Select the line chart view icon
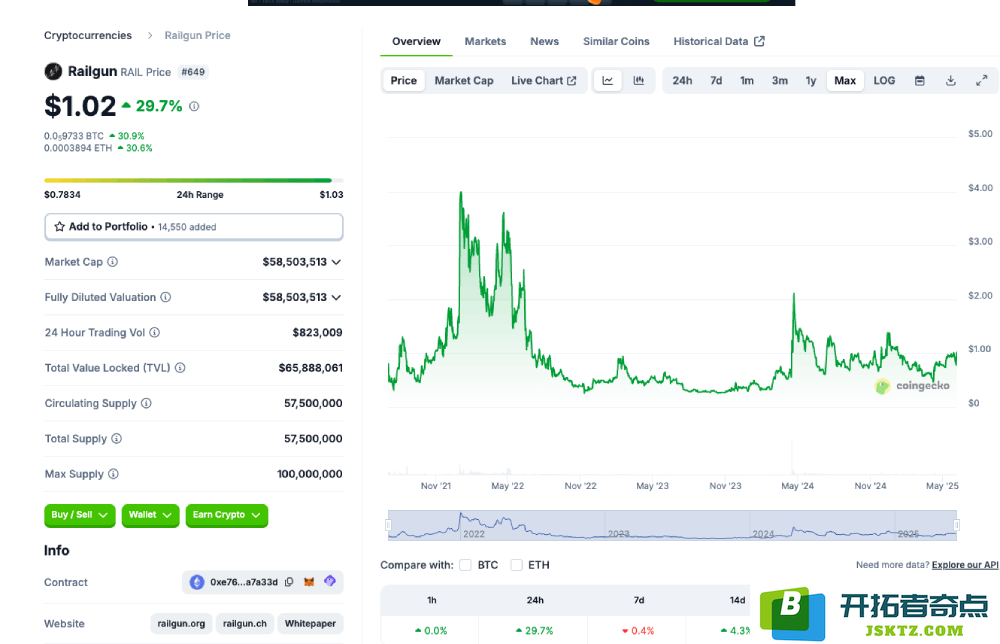Image resolution: width=1000 pixels, height=644 pixels. coord(608,80)
